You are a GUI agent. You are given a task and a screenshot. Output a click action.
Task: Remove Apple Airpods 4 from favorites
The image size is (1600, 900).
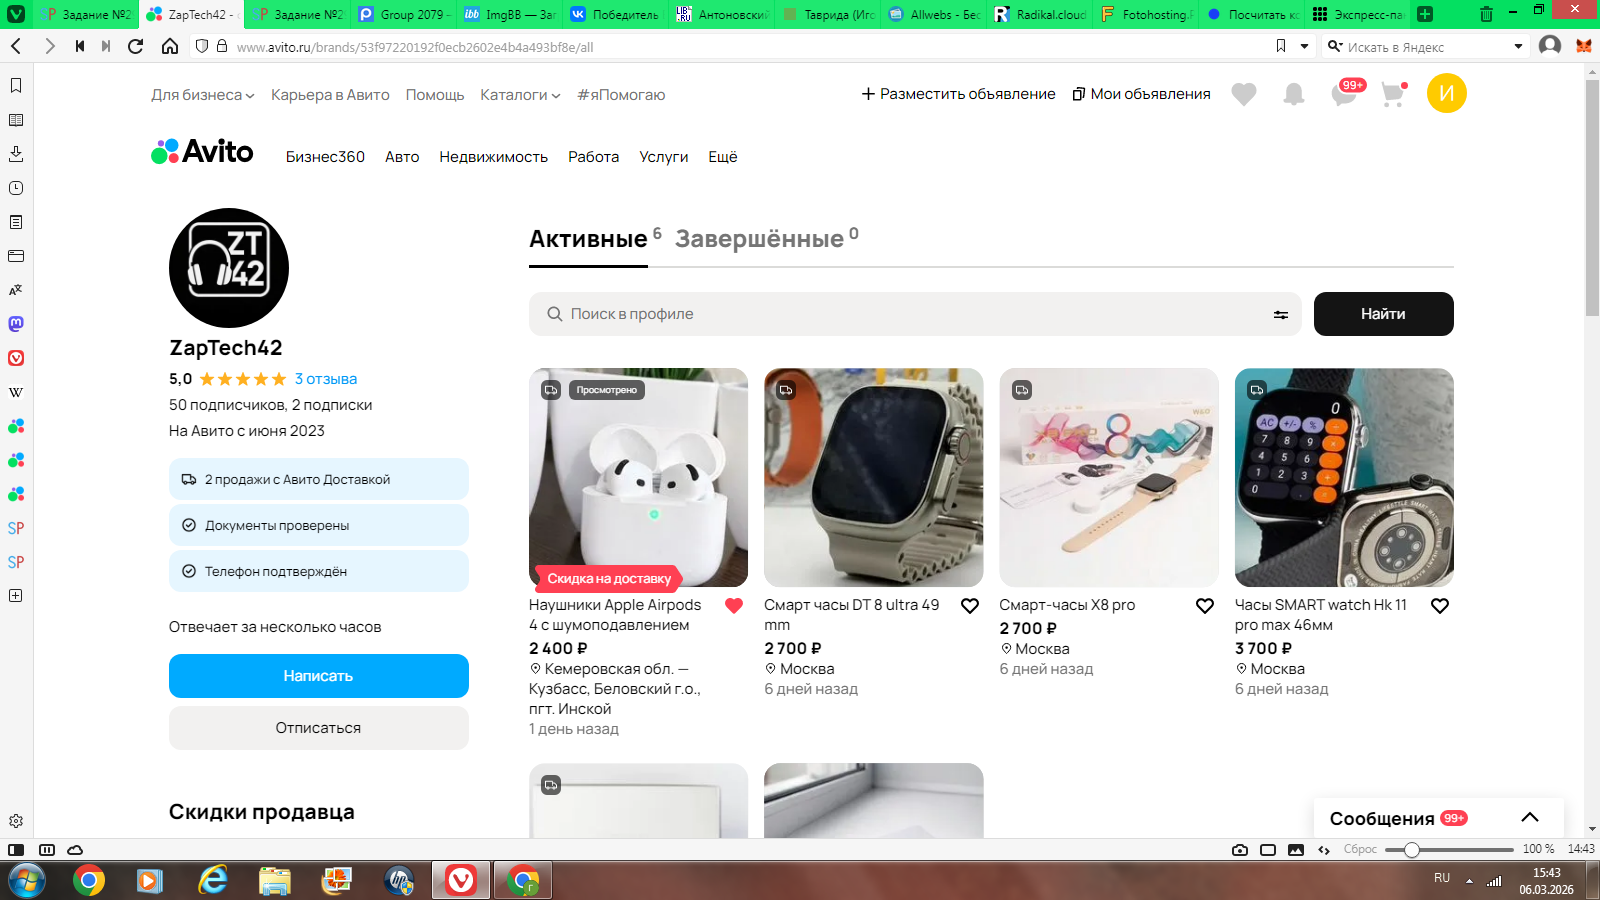click(x=734, y=606)
